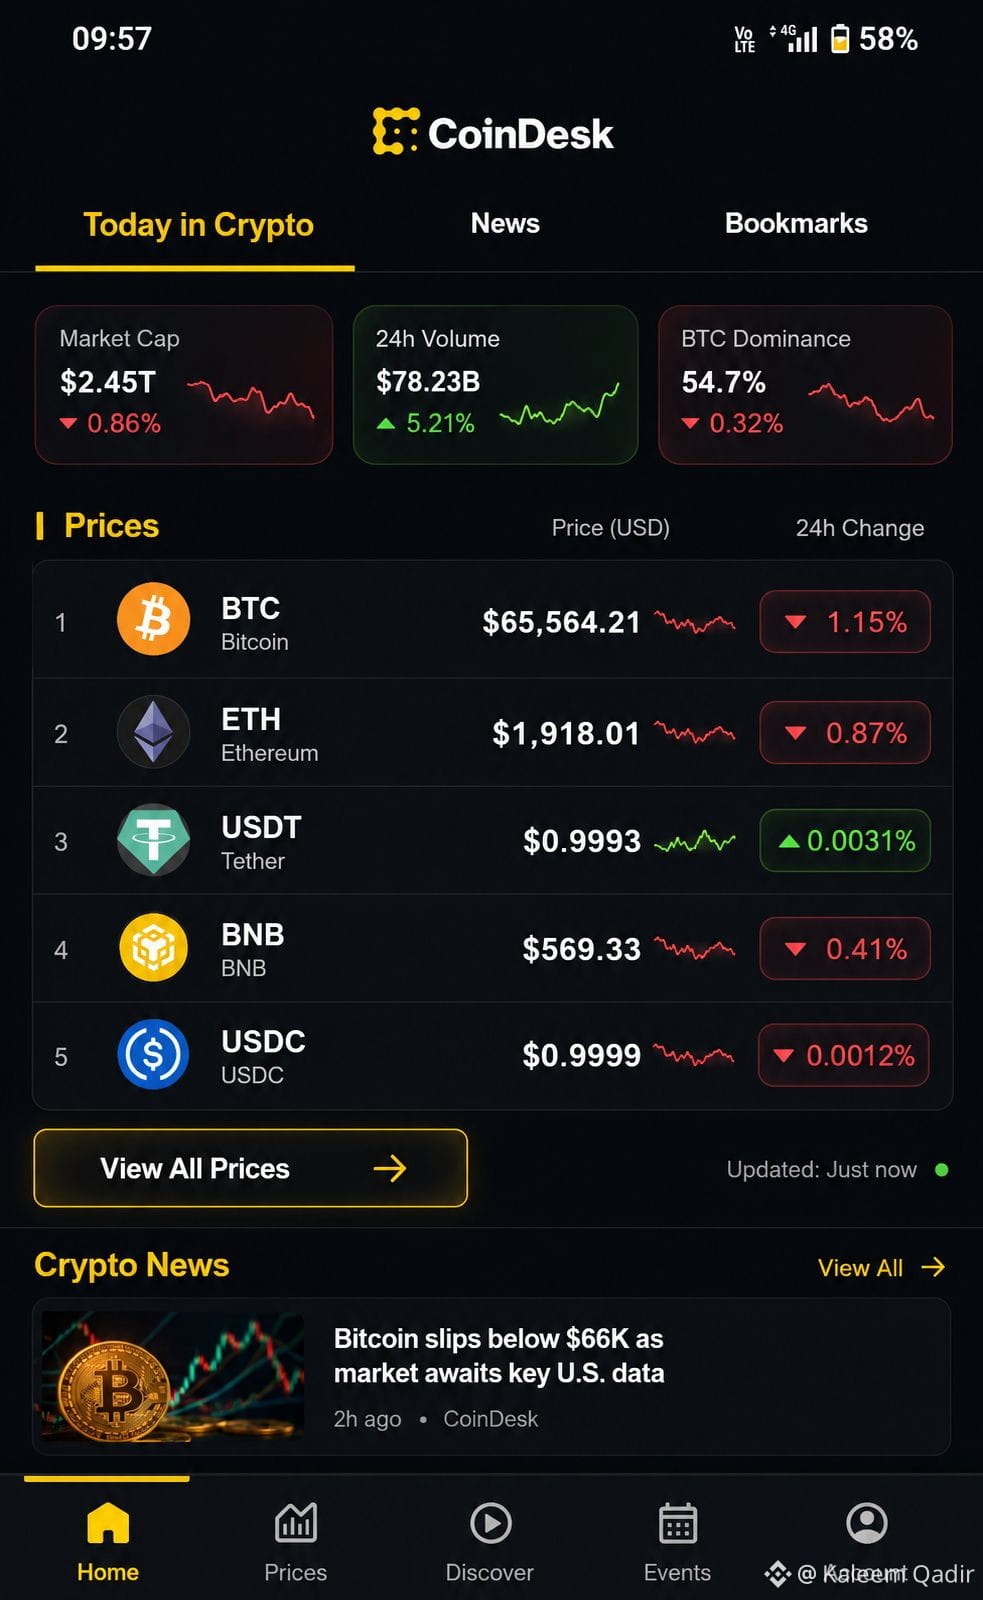Viewport: 983px width, 1600px height.
Task: Open the 24h Volume stats card
Action: (495, 385)
